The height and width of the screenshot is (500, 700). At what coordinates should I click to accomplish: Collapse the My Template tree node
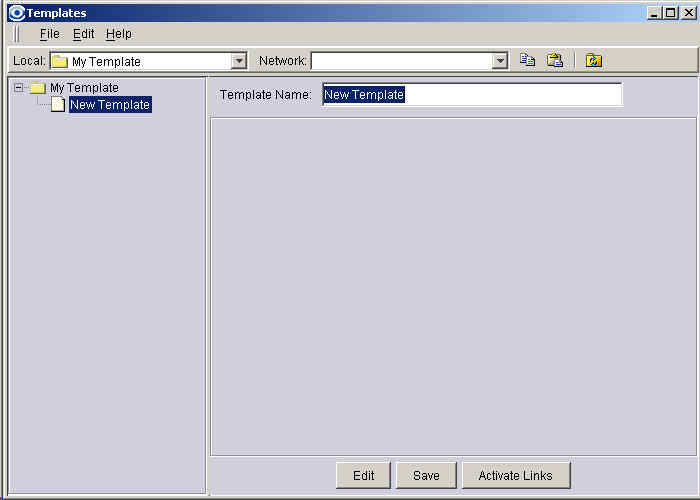(18, 88)
